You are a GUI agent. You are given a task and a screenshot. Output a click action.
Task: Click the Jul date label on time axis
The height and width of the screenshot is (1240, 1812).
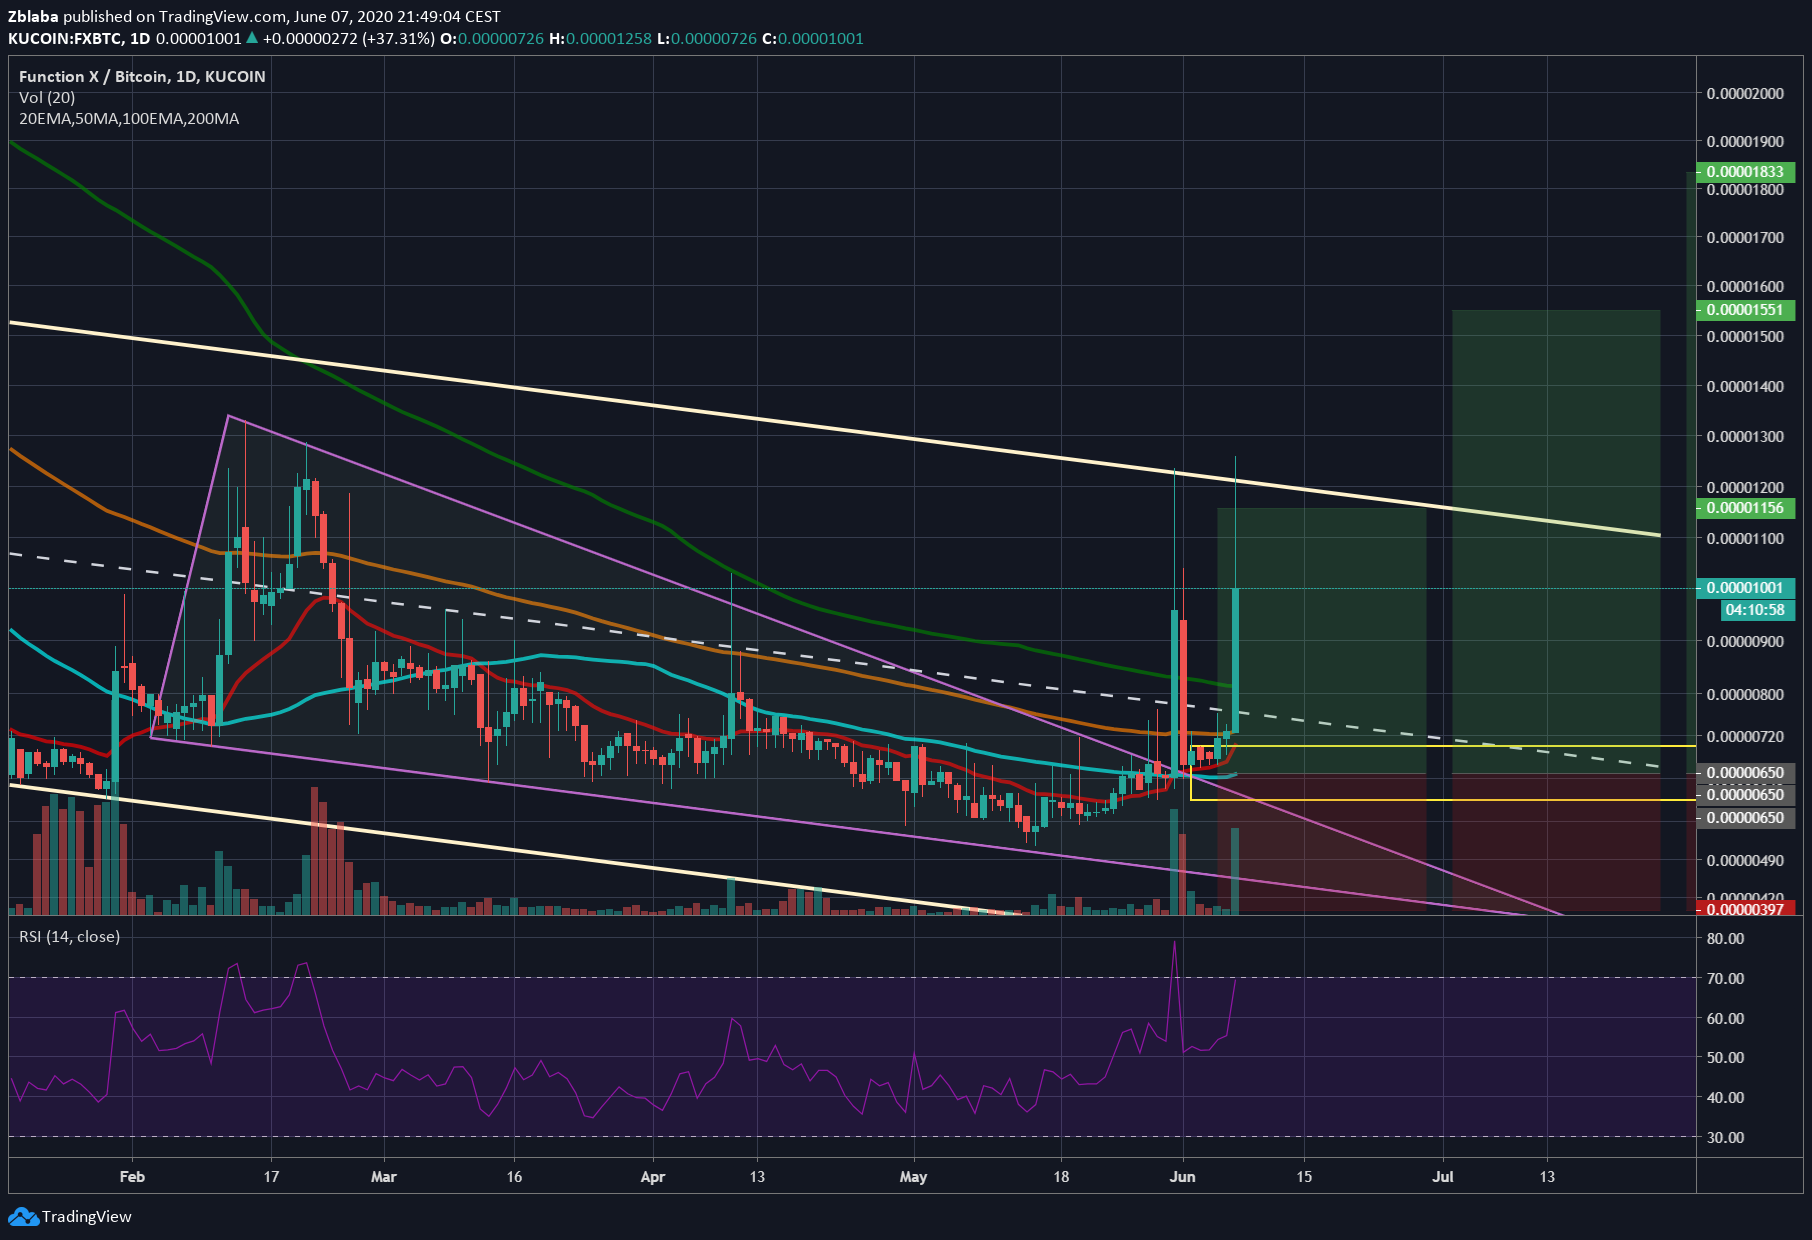tap(1442, 1177)
